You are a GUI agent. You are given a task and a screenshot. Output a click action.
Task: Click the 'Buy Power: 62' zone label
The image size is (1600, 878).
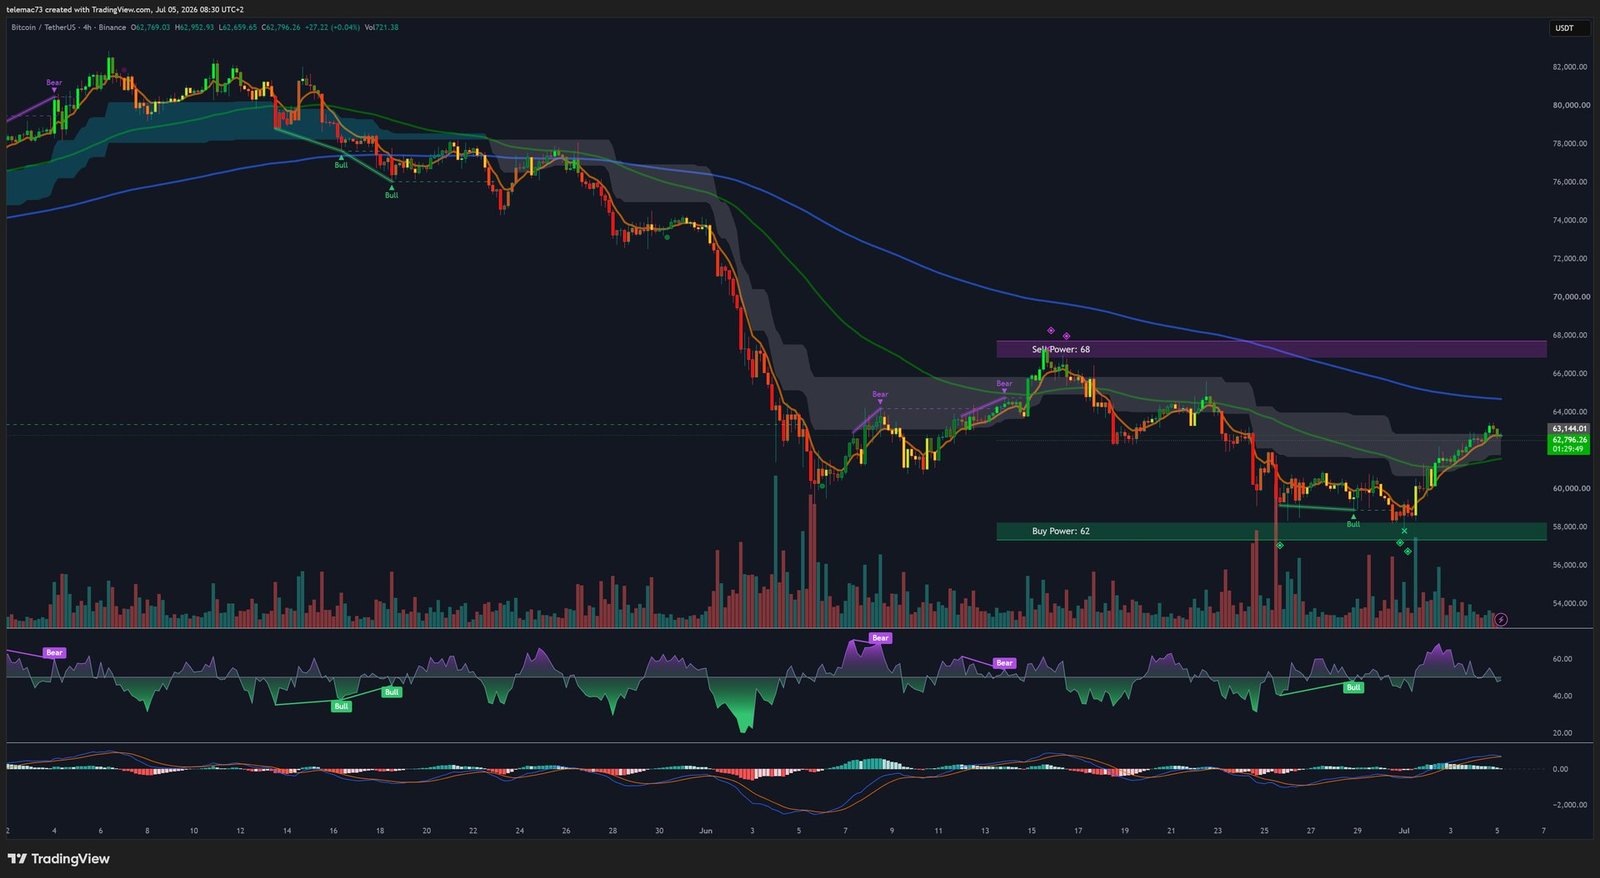(x=1061, y=531)
